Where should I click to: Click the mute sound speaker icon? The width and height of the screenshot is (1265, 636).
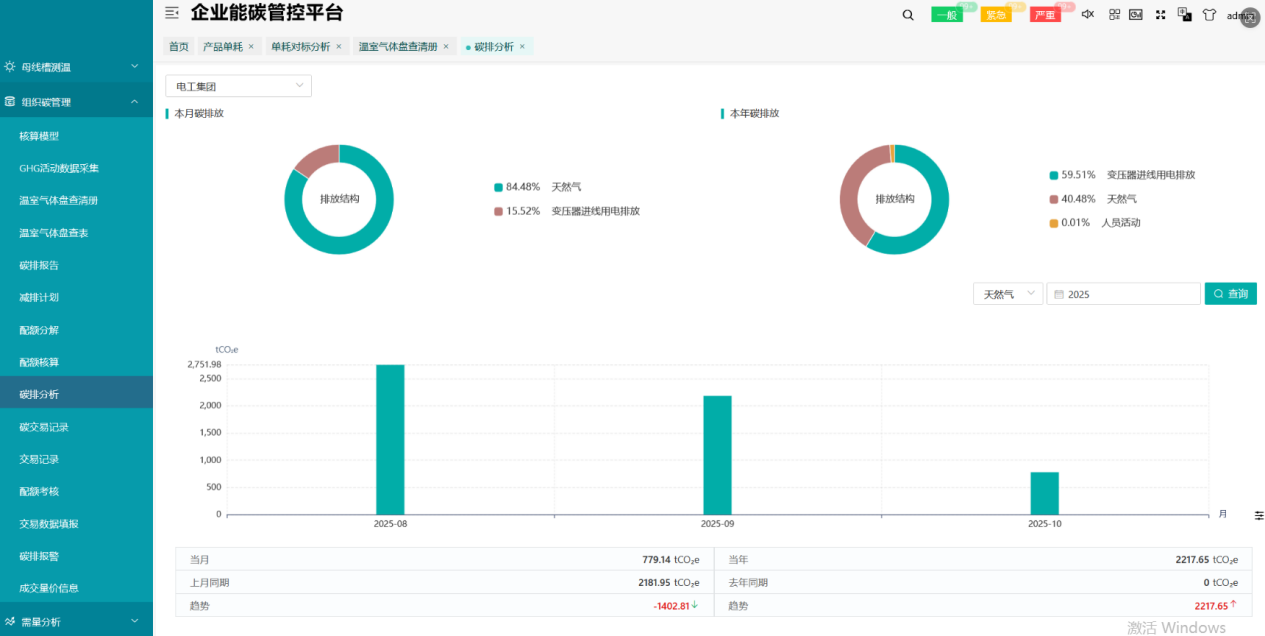click(x=1088, y=15)
